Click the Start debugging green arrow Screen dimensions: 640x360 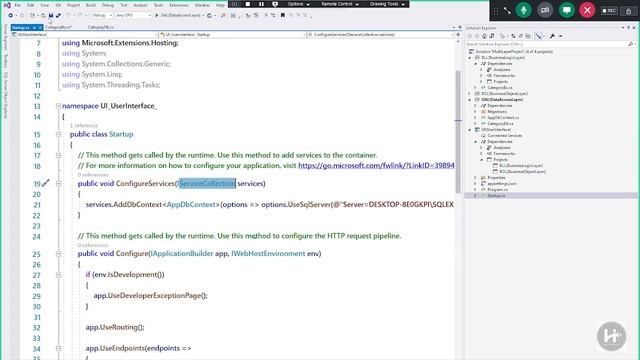[x=156, y=15]
